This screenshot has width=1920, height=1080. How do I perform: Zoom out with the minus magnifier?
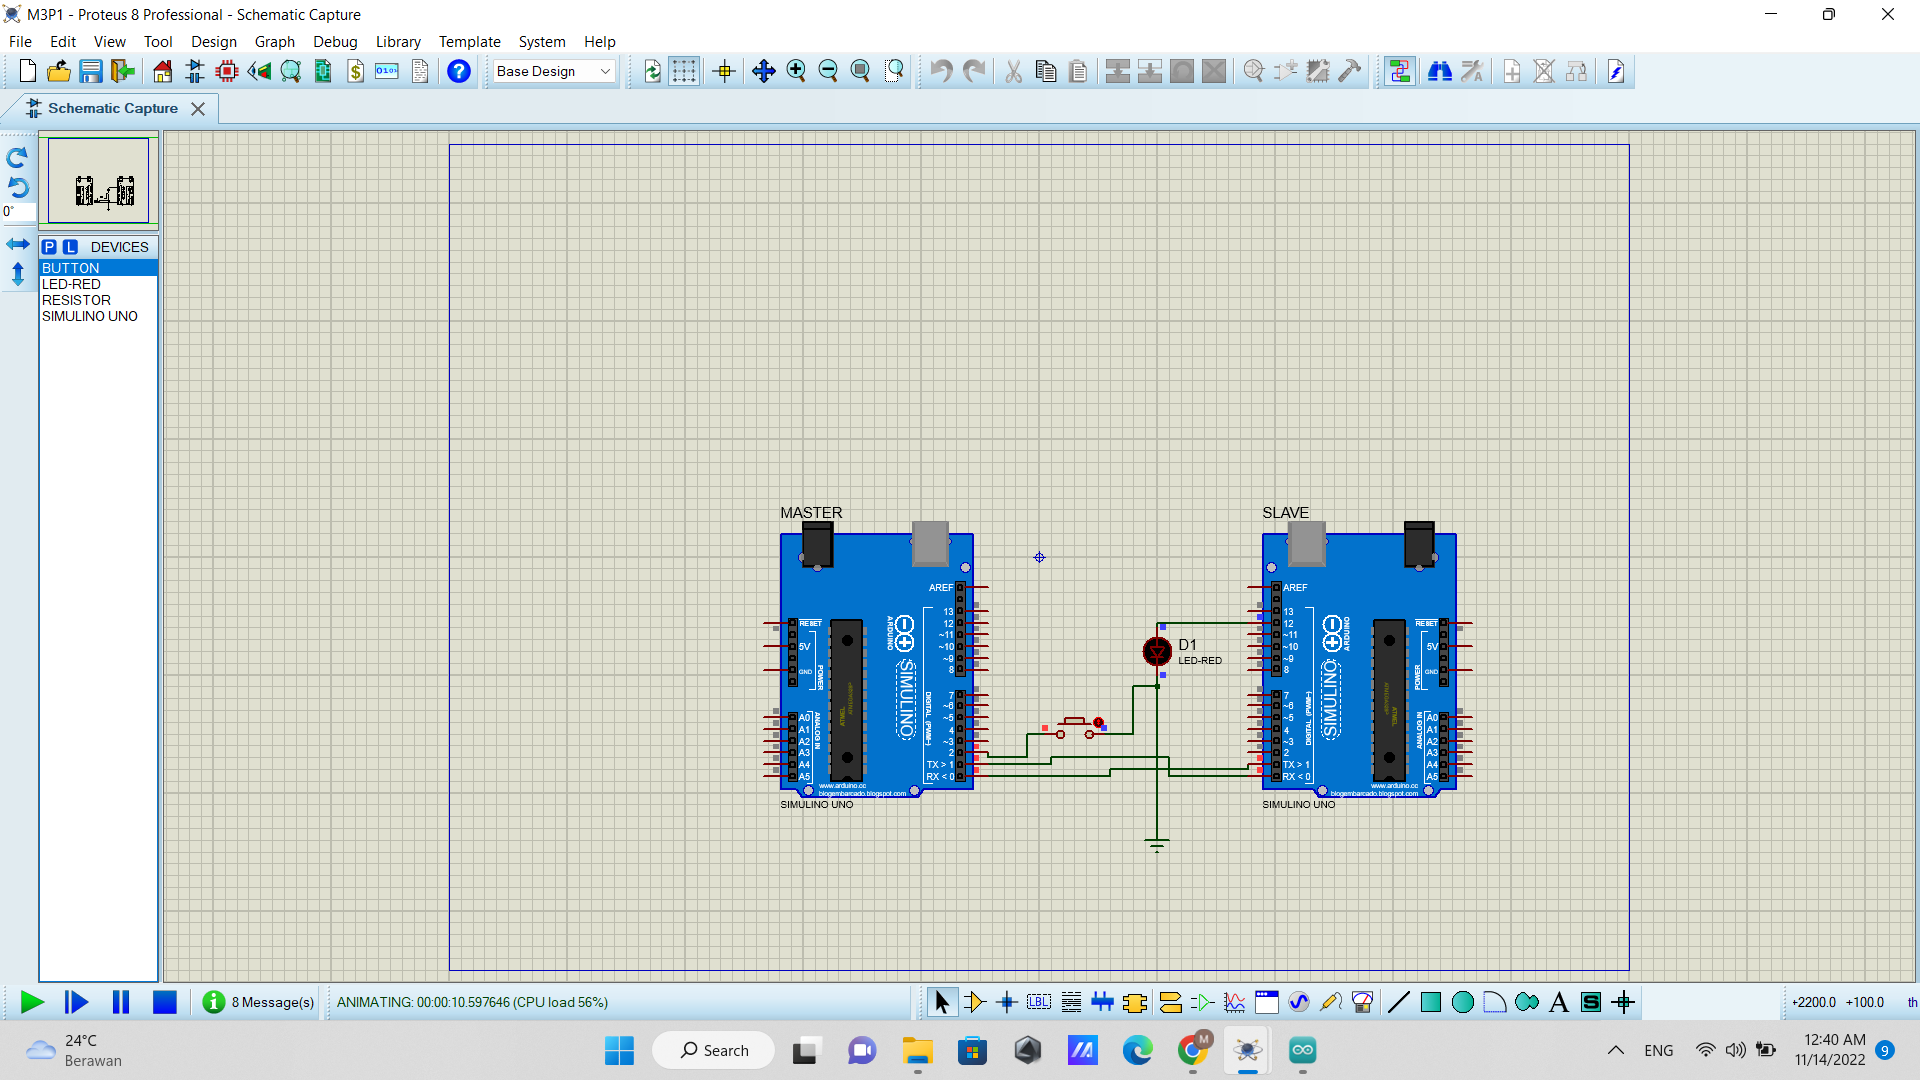pyautogui.click(x=828, y=71)
